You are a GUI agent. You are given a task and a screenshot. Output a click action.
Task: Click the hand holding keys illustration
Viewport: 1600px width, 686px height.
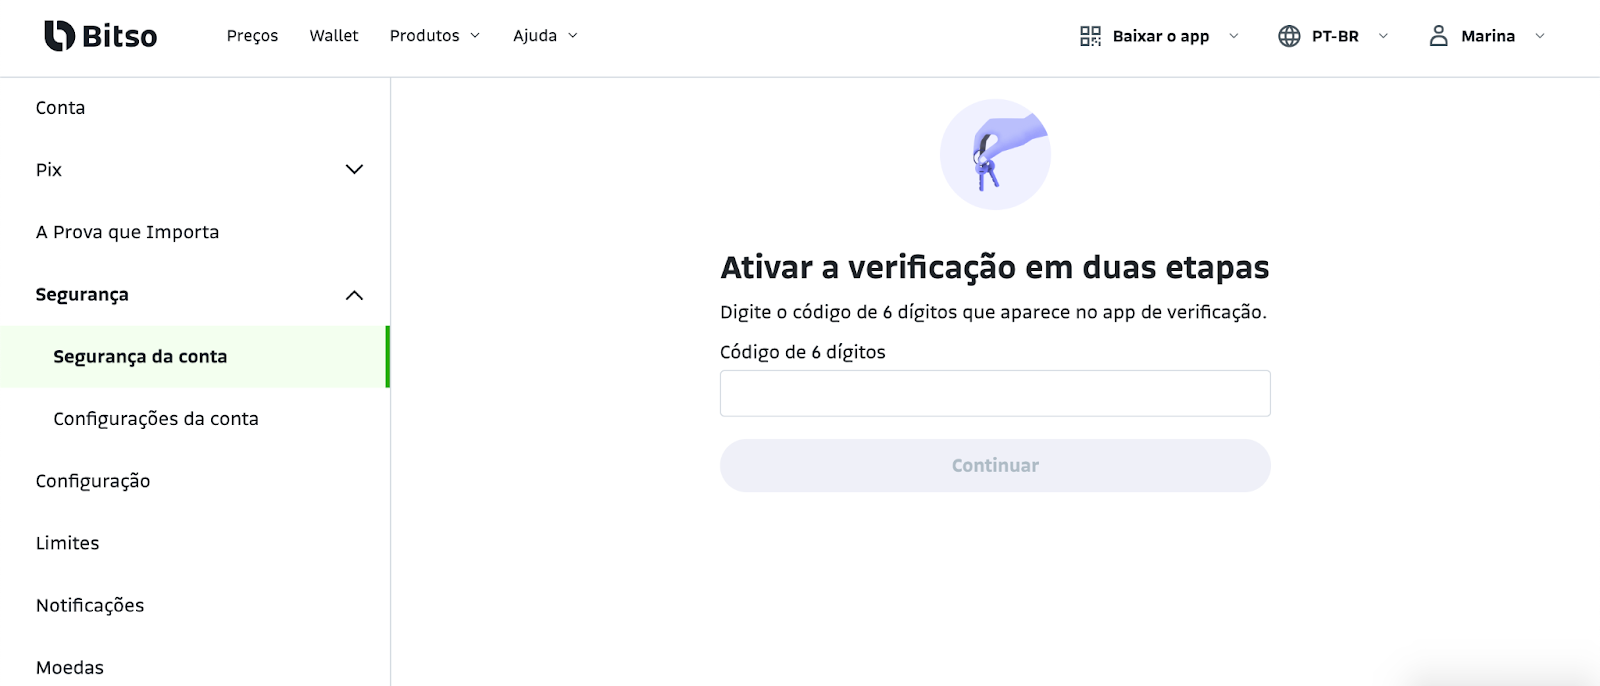pos(995,154)
